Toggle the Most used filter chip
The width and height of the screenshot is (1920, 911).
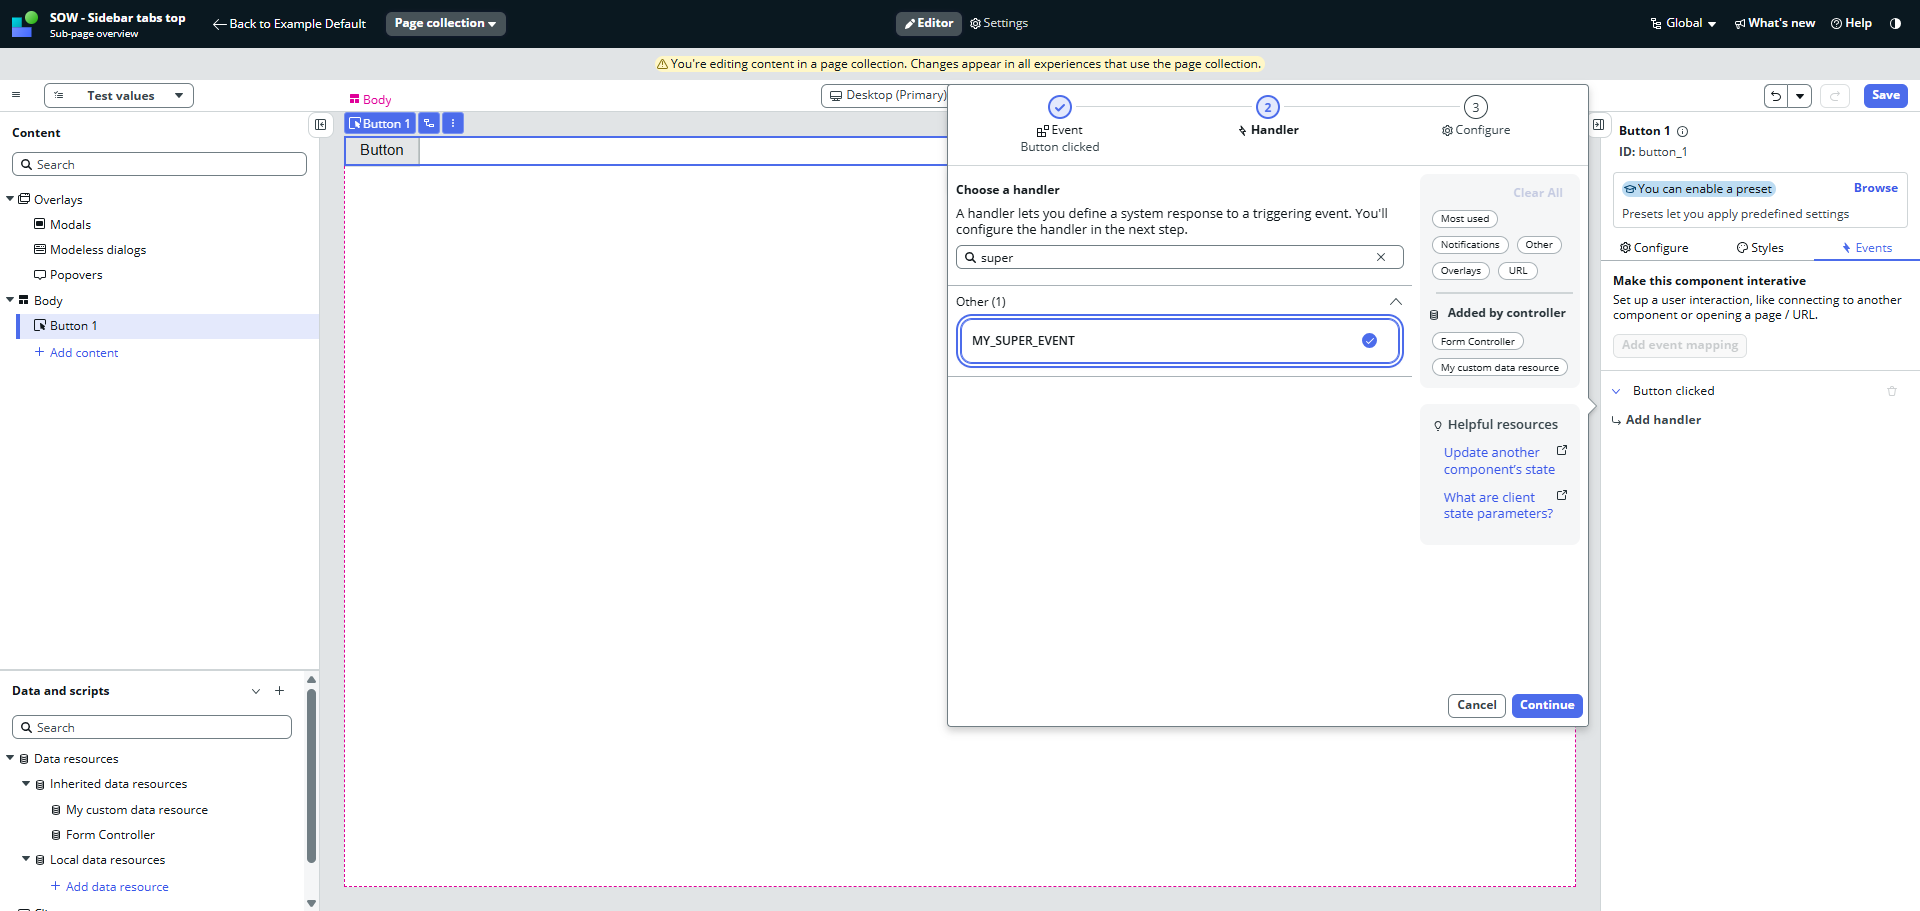[x=1464, y=219]
